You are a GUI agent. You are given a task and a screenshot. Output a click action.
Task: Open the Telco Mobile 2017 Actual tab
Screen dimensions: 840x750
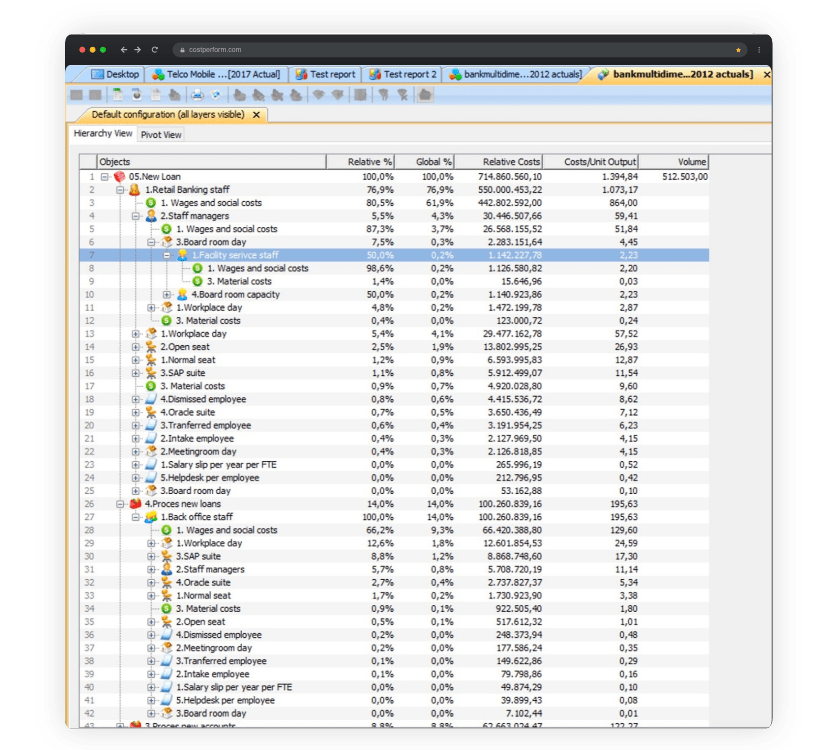click(216, 74)
